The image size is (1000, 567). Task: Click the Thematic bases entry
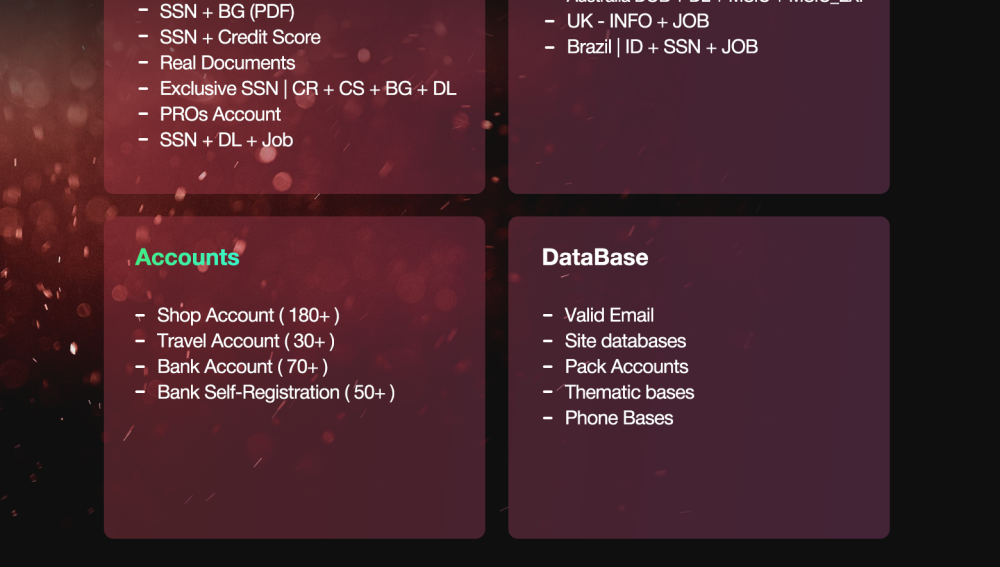click(x=629, y=392)
